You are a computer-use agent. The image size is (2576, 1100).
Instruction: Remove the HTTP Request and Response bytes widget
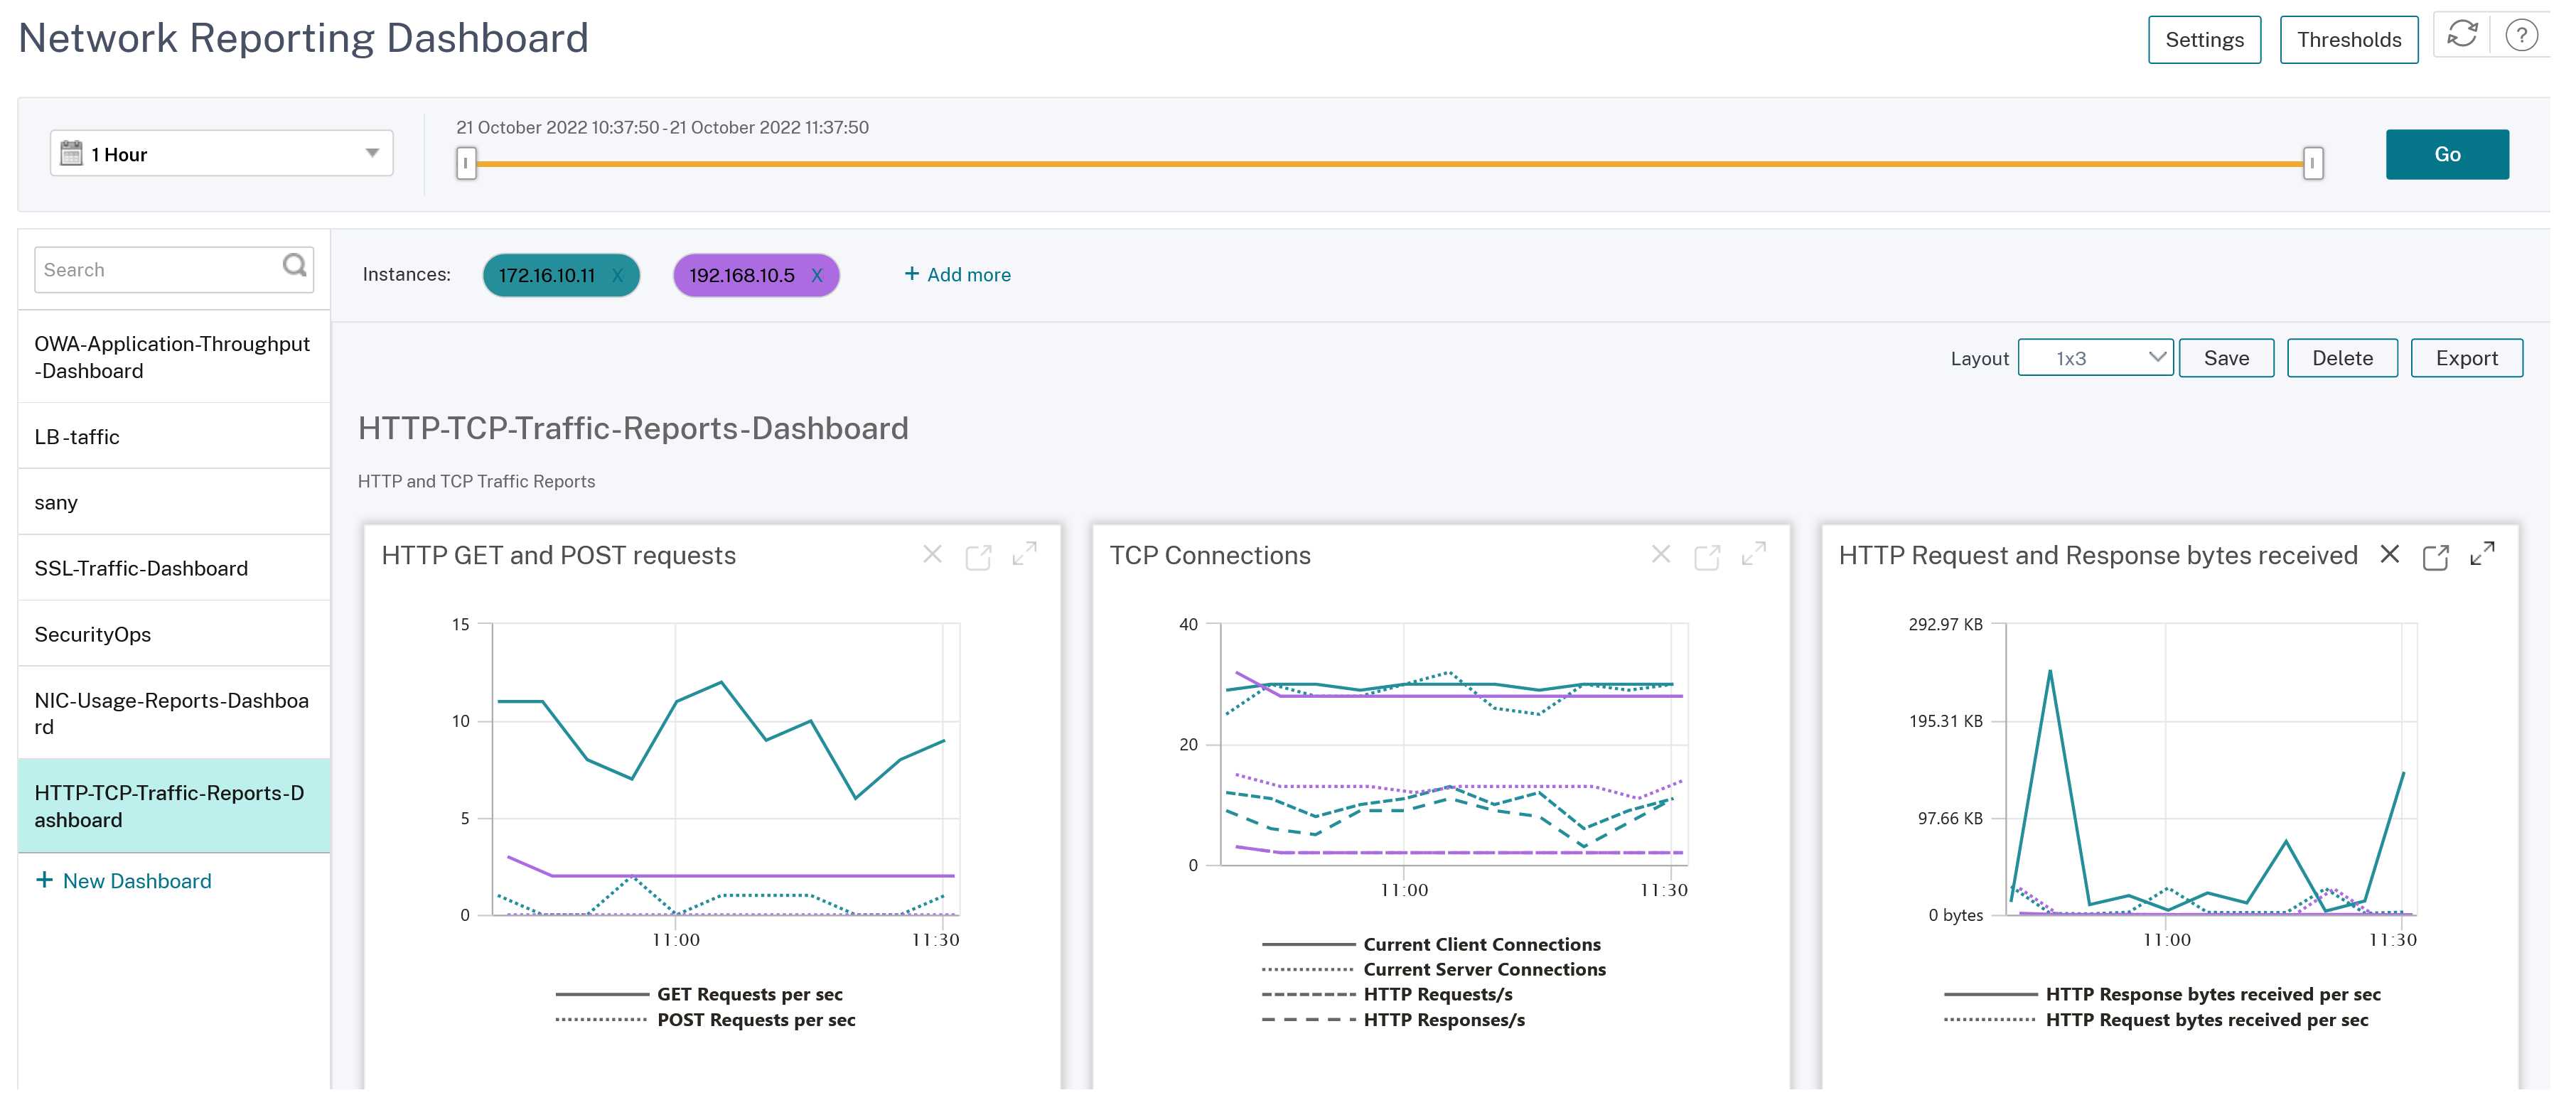(x=2389, y=555)
